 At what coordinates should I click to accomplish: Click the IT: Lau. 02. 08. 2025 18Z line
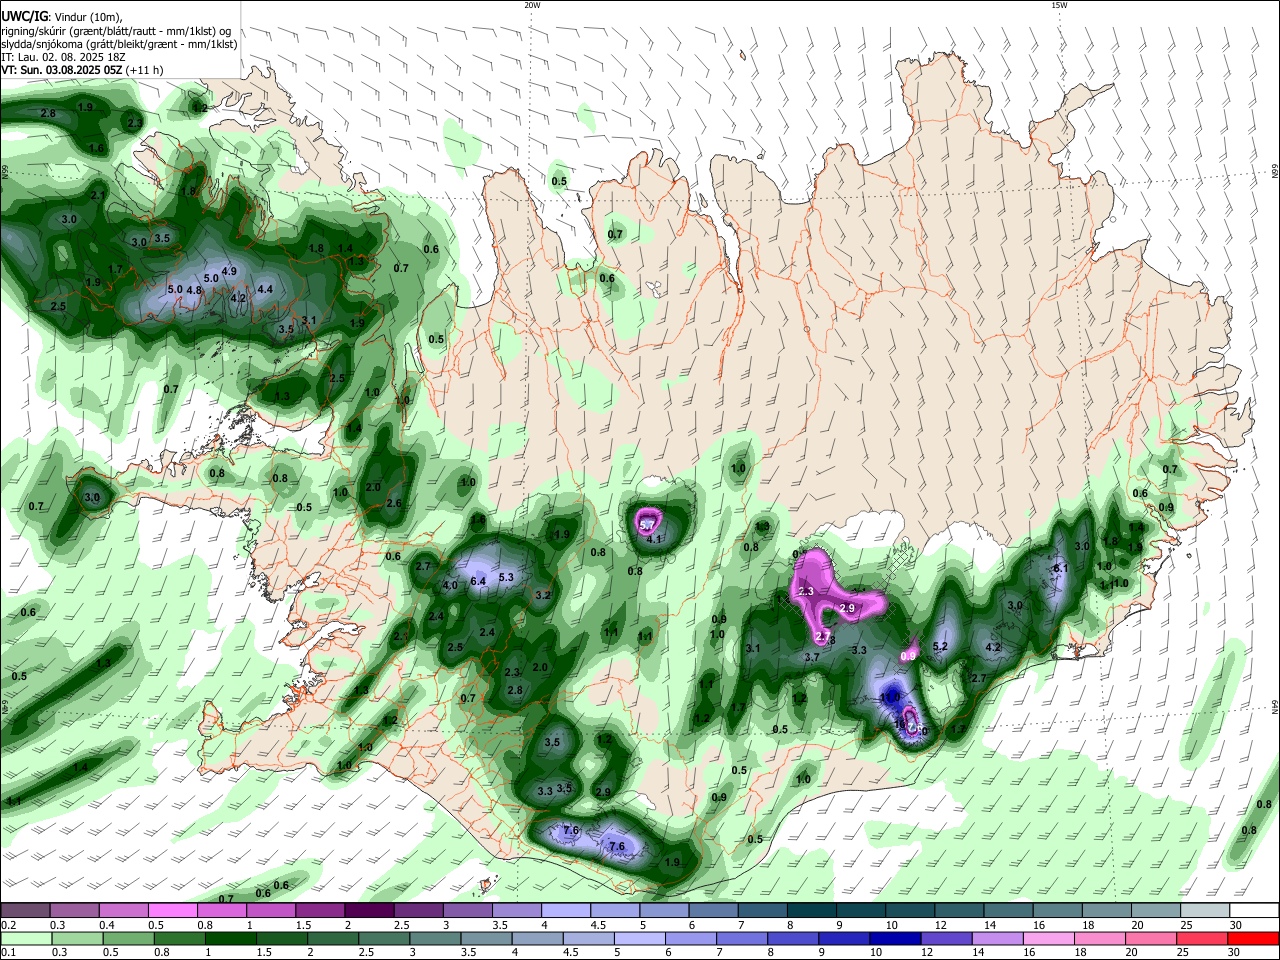63,57
